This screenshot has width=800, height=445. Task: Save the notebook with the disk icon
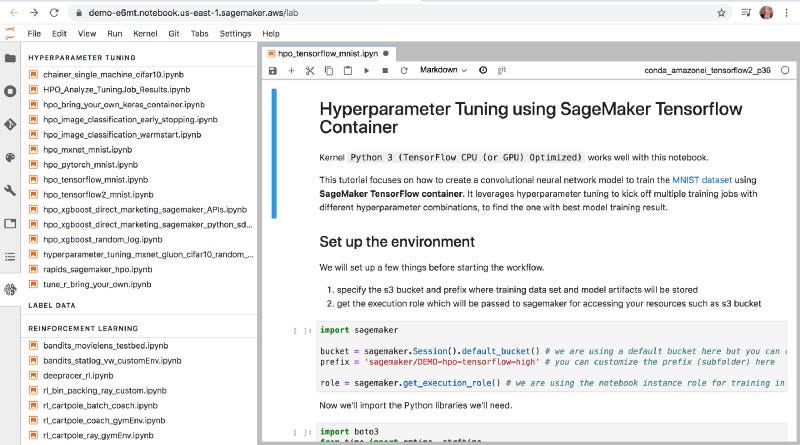pos(272,70)
